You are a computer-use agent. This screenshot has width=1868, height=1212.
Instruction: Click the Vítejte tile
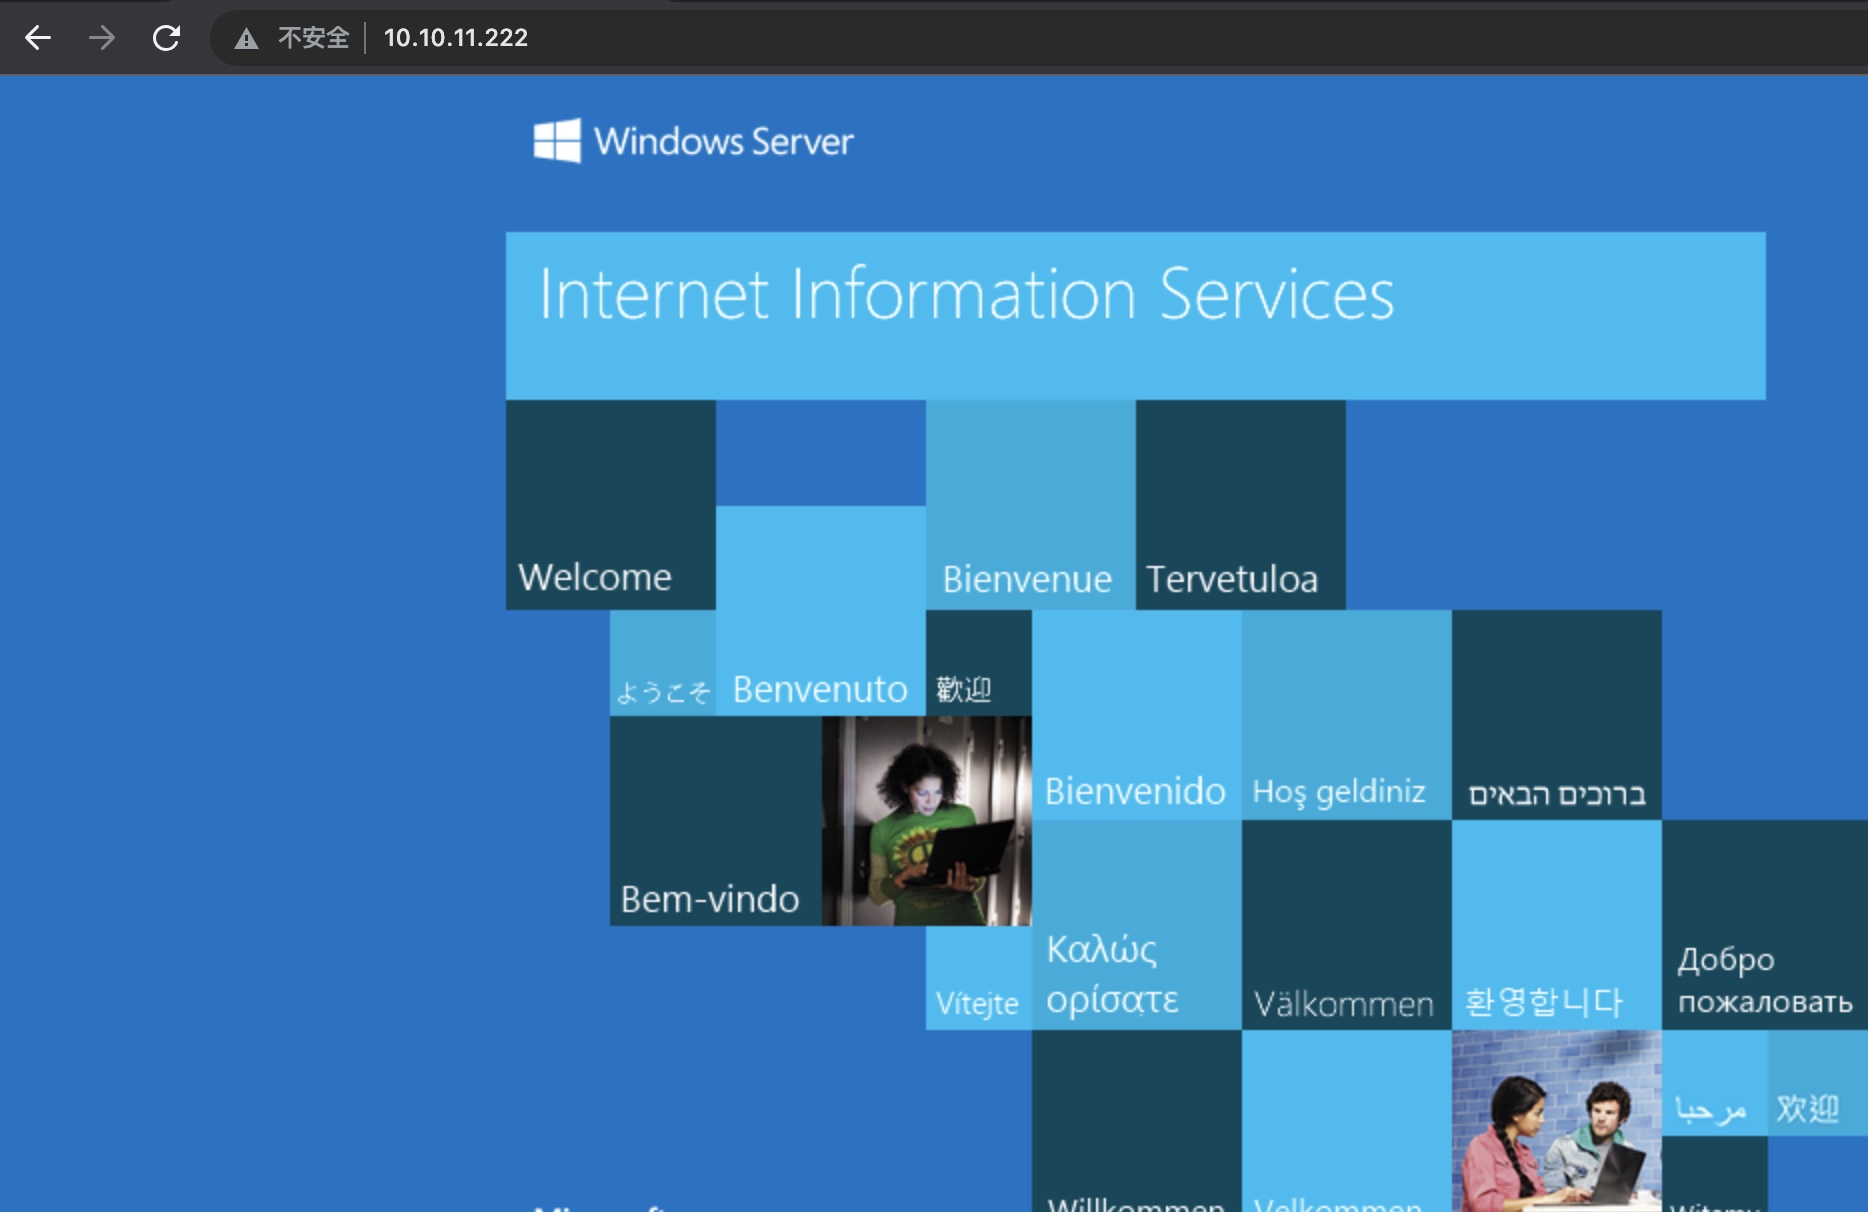(x=979, y=978)
